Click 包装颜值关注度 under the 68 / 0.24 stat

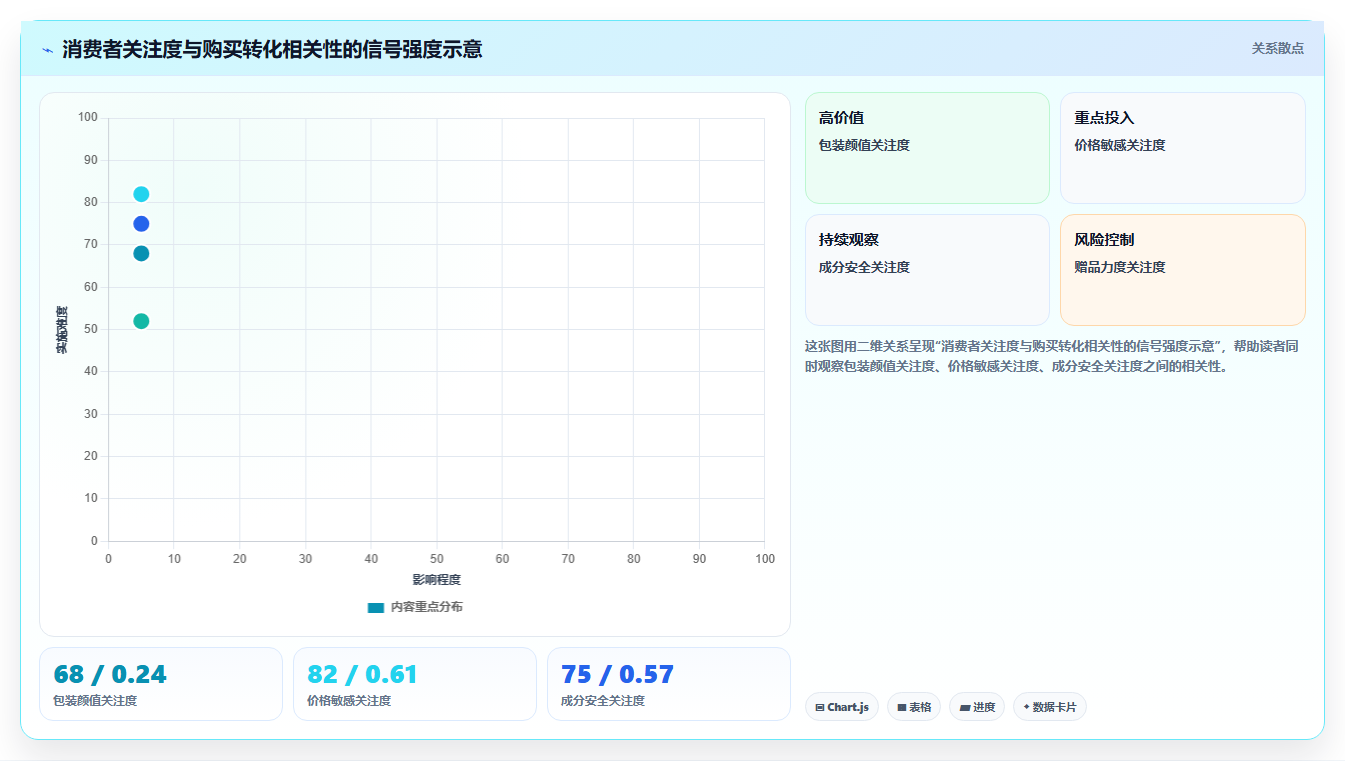tap(95, 701)
